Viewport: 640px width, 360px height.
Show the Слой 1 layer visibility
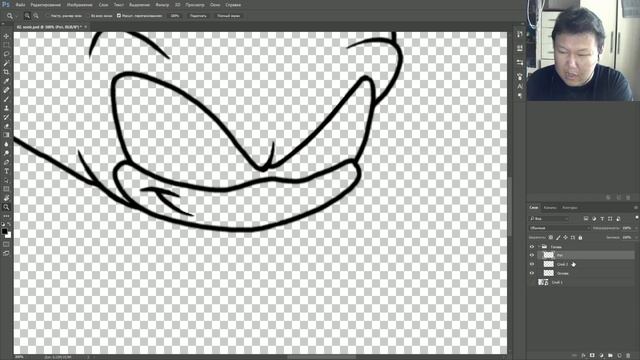tap(532, 282)
